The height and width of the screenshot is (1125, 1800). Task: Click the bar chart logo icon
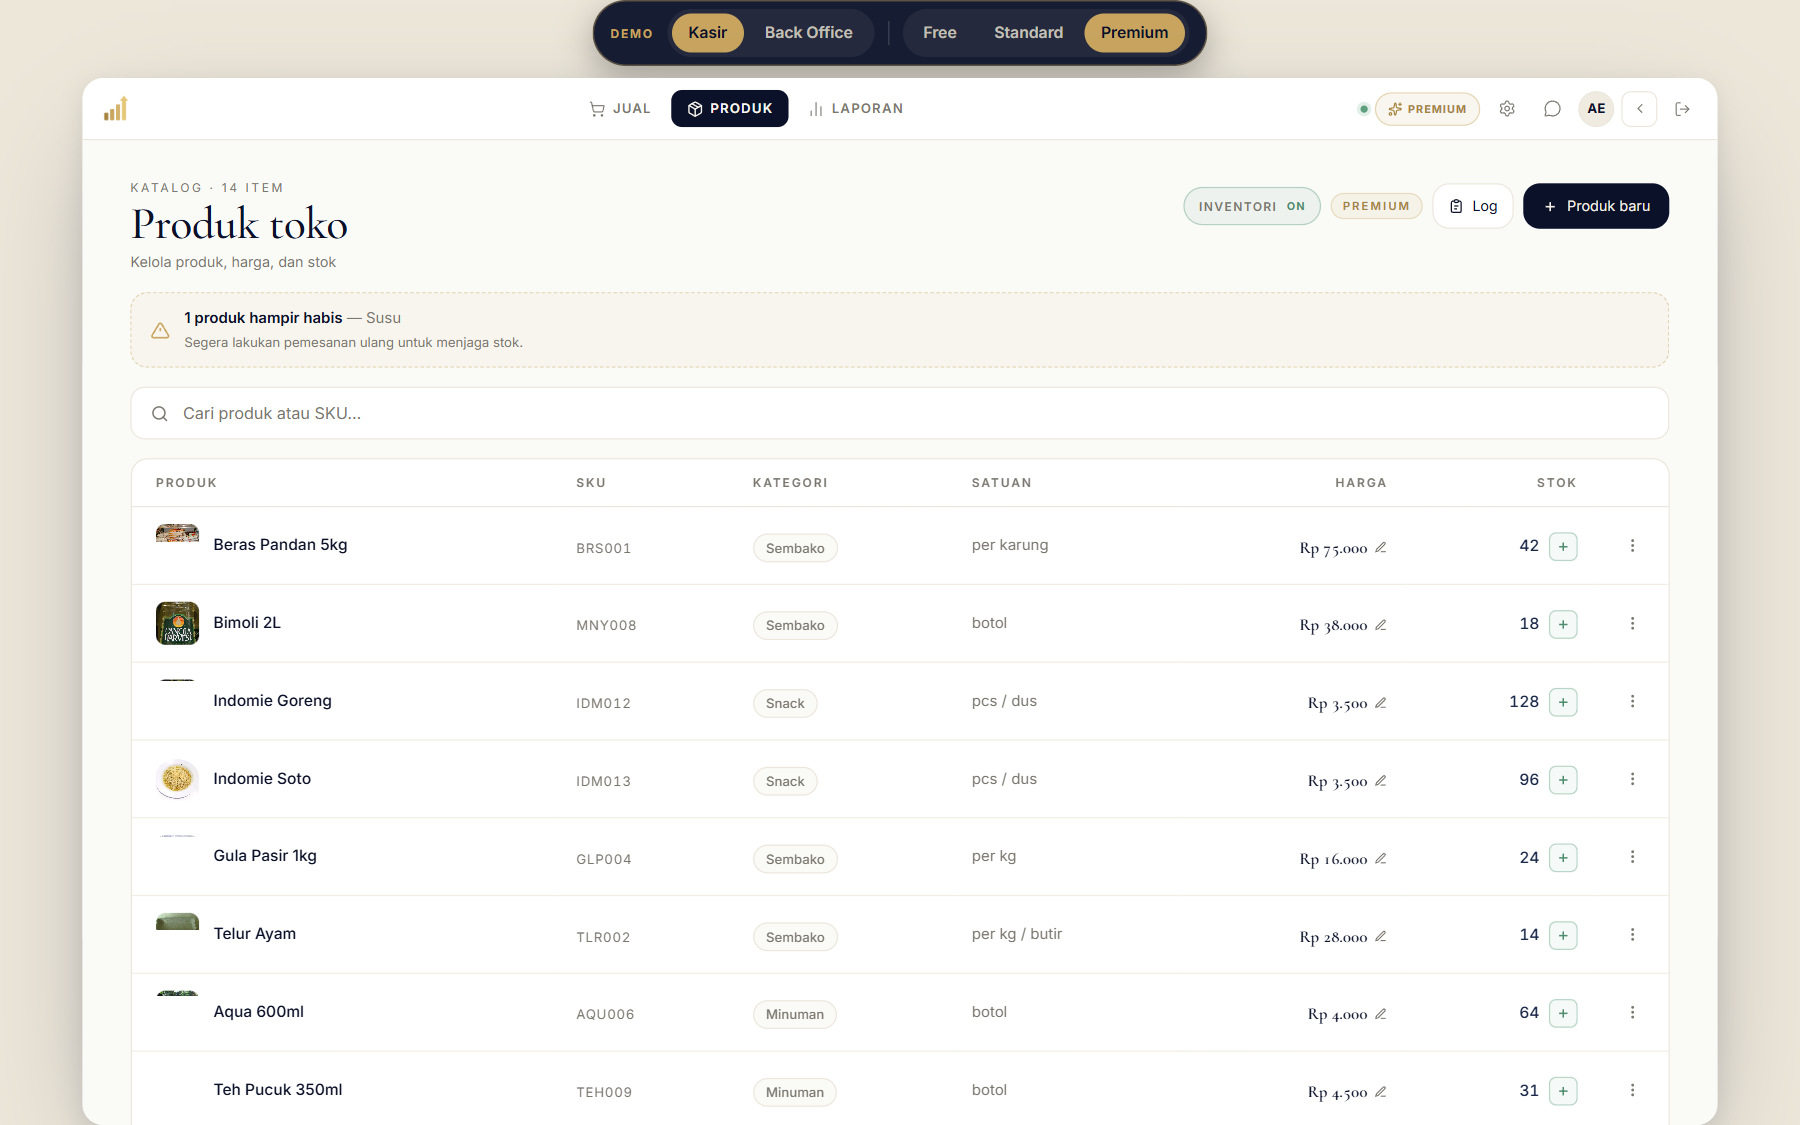pyautogui.click(x=116, y=109)
